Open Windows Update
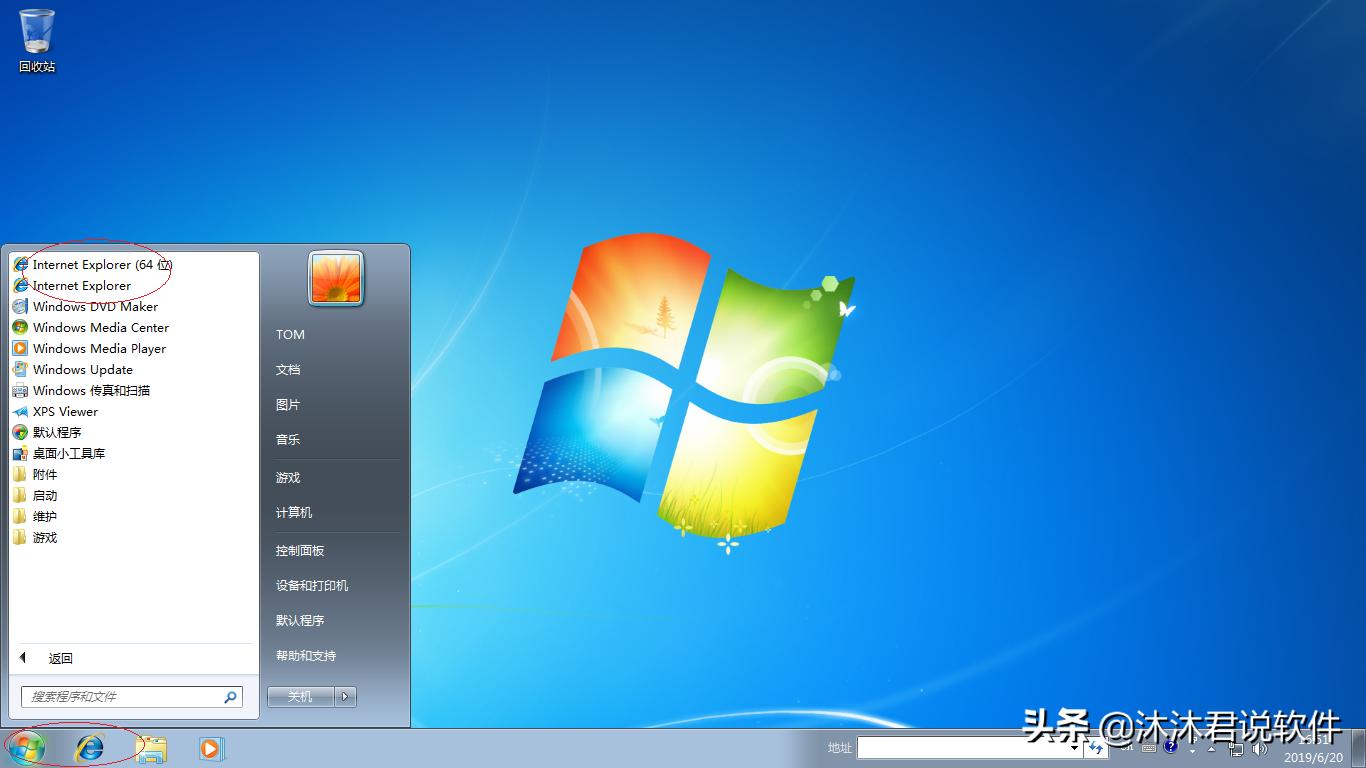Screen dimensions: 1366x768 click(82, 369)
